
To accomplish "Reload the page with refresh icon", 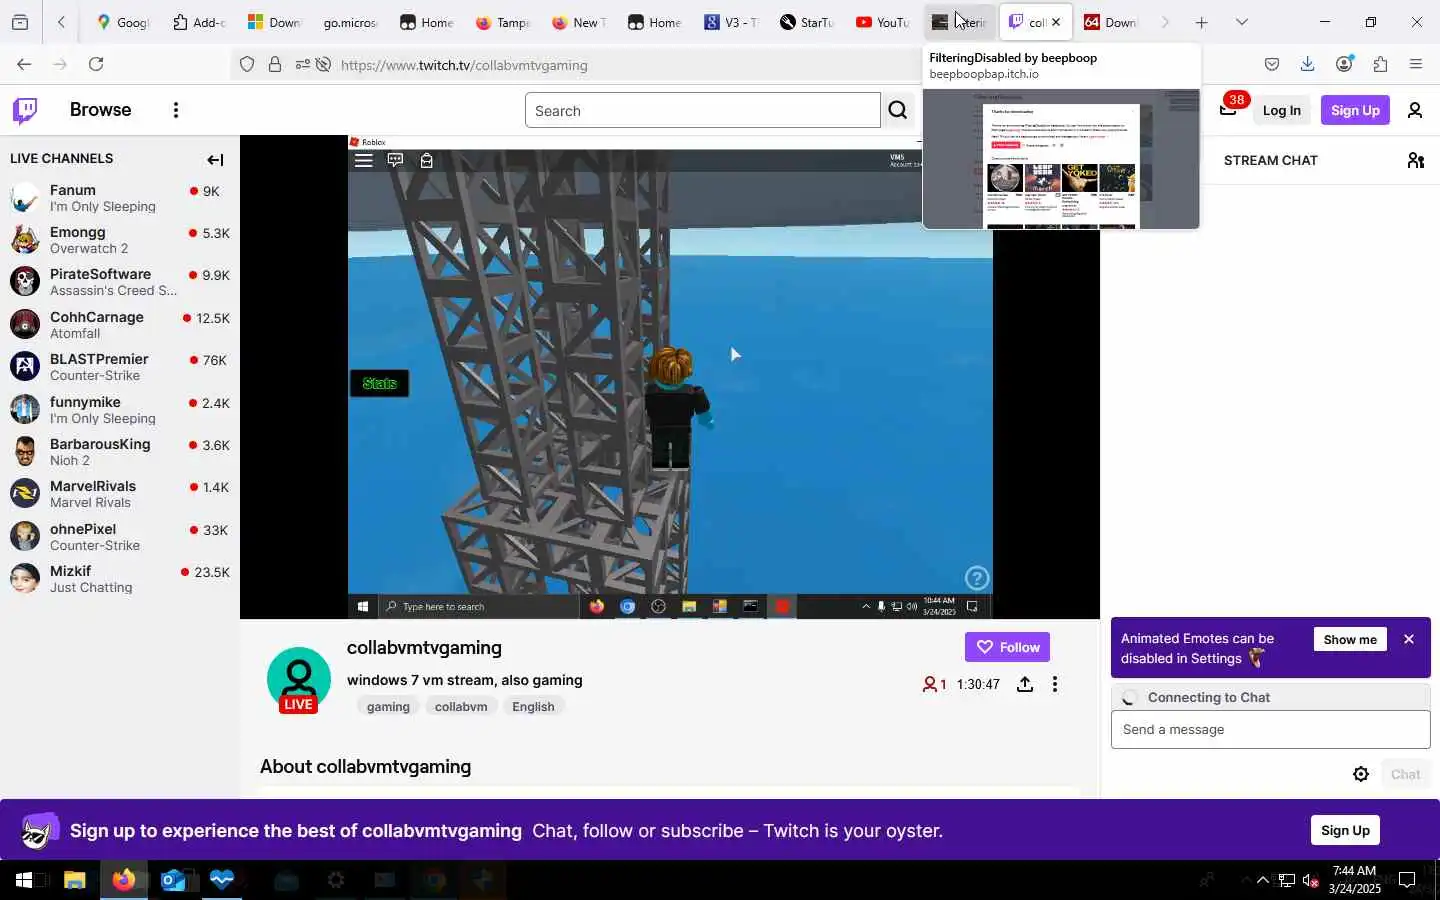I will tap(96, 64).
